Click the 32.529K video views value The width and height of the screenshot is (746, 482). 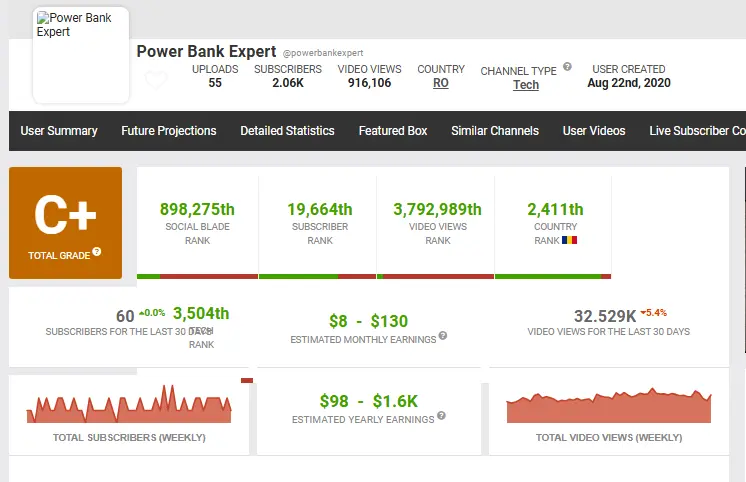click(605, 316)
